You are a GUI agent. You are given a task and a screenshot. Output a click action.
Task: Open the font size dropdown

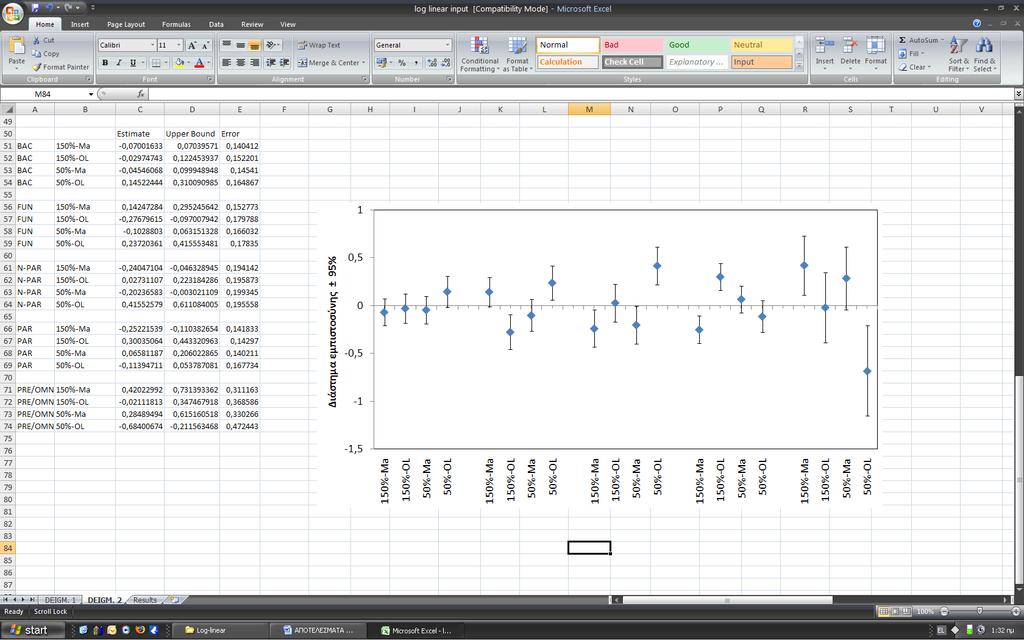[x=179, y=45]
